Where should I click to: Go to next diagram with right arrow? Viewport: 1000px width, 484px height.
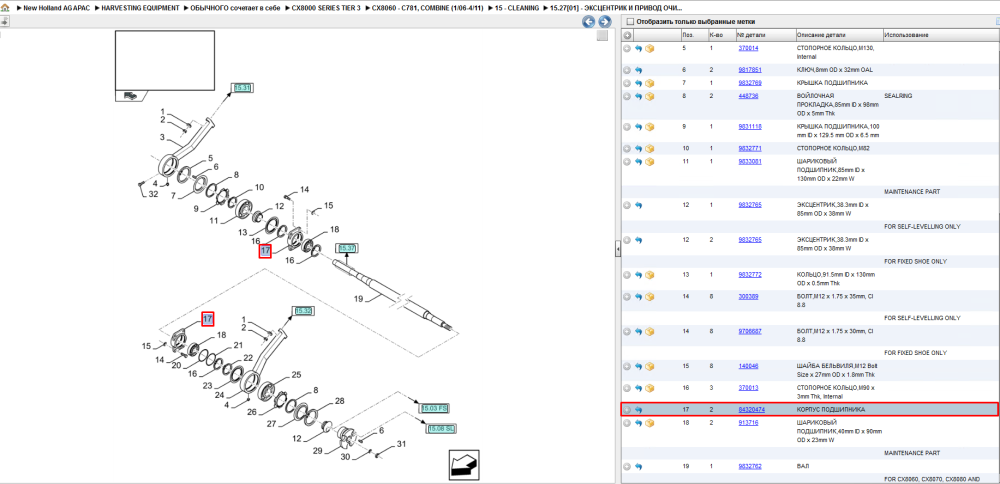point(603,22)
